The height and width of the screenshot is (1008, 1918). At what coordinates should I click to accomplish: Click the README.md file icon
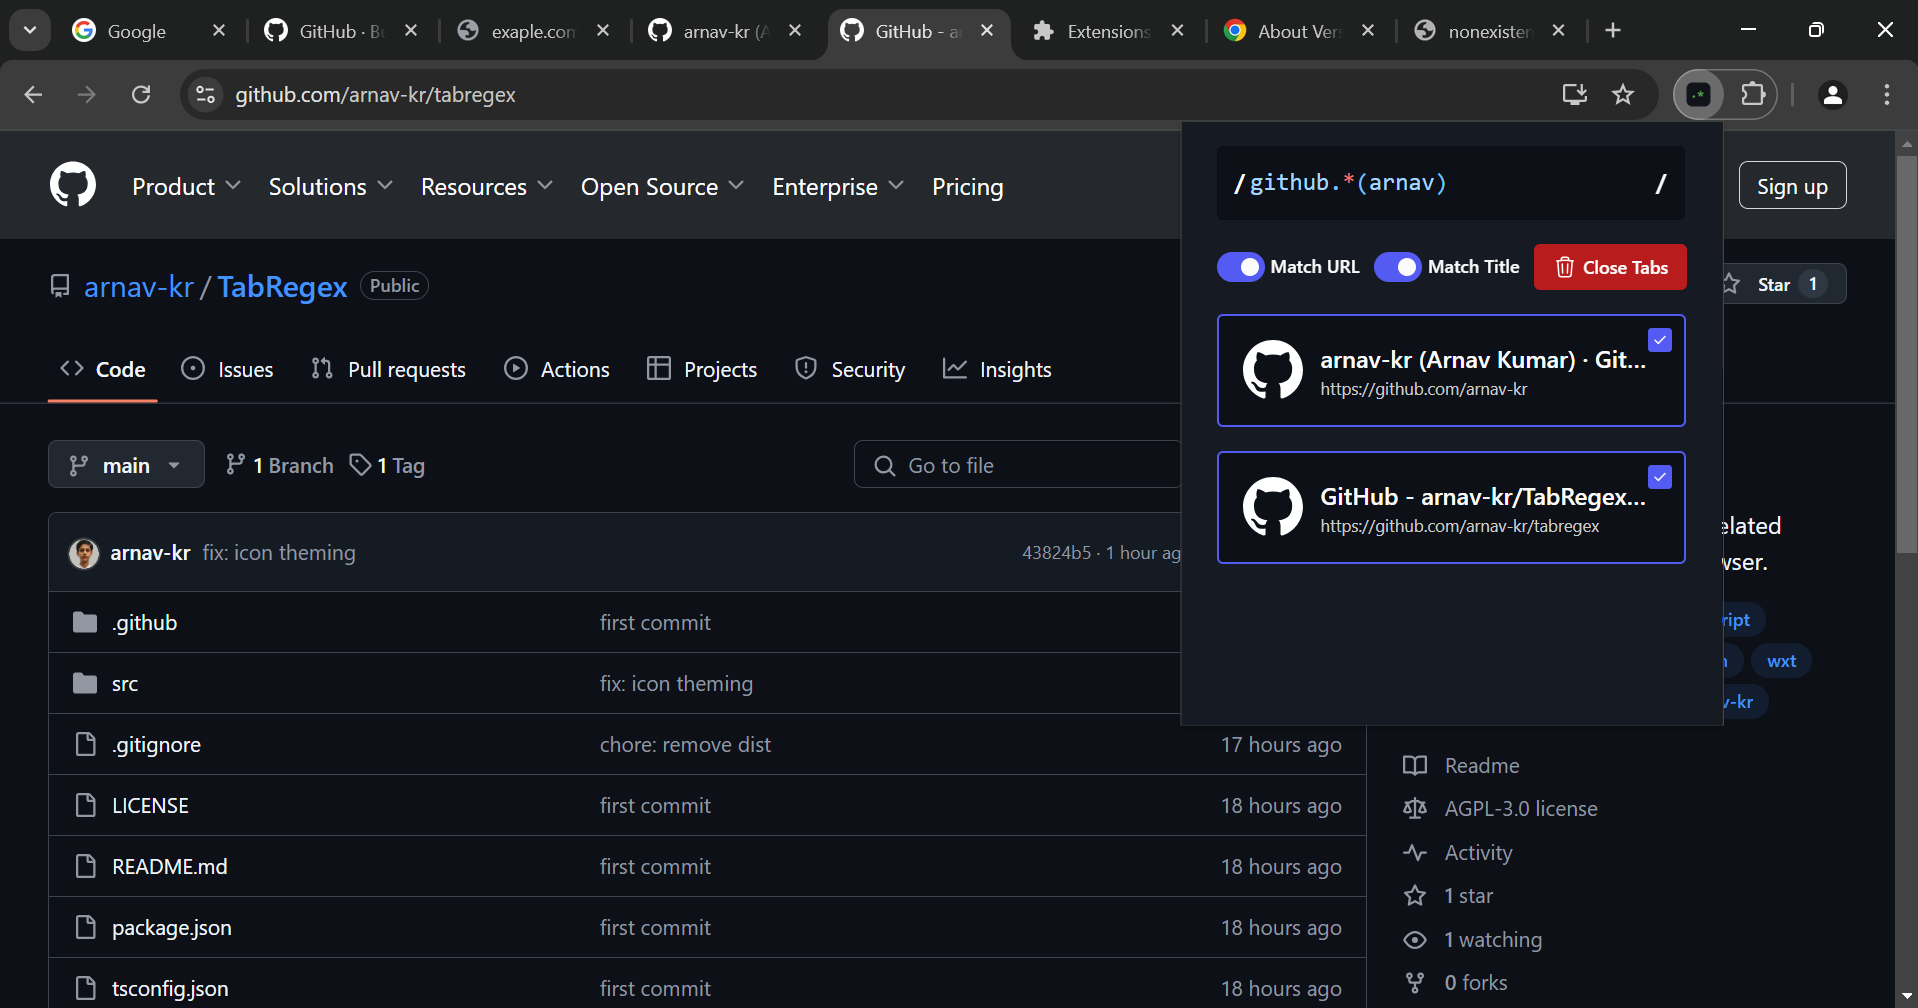pos(86,866)
